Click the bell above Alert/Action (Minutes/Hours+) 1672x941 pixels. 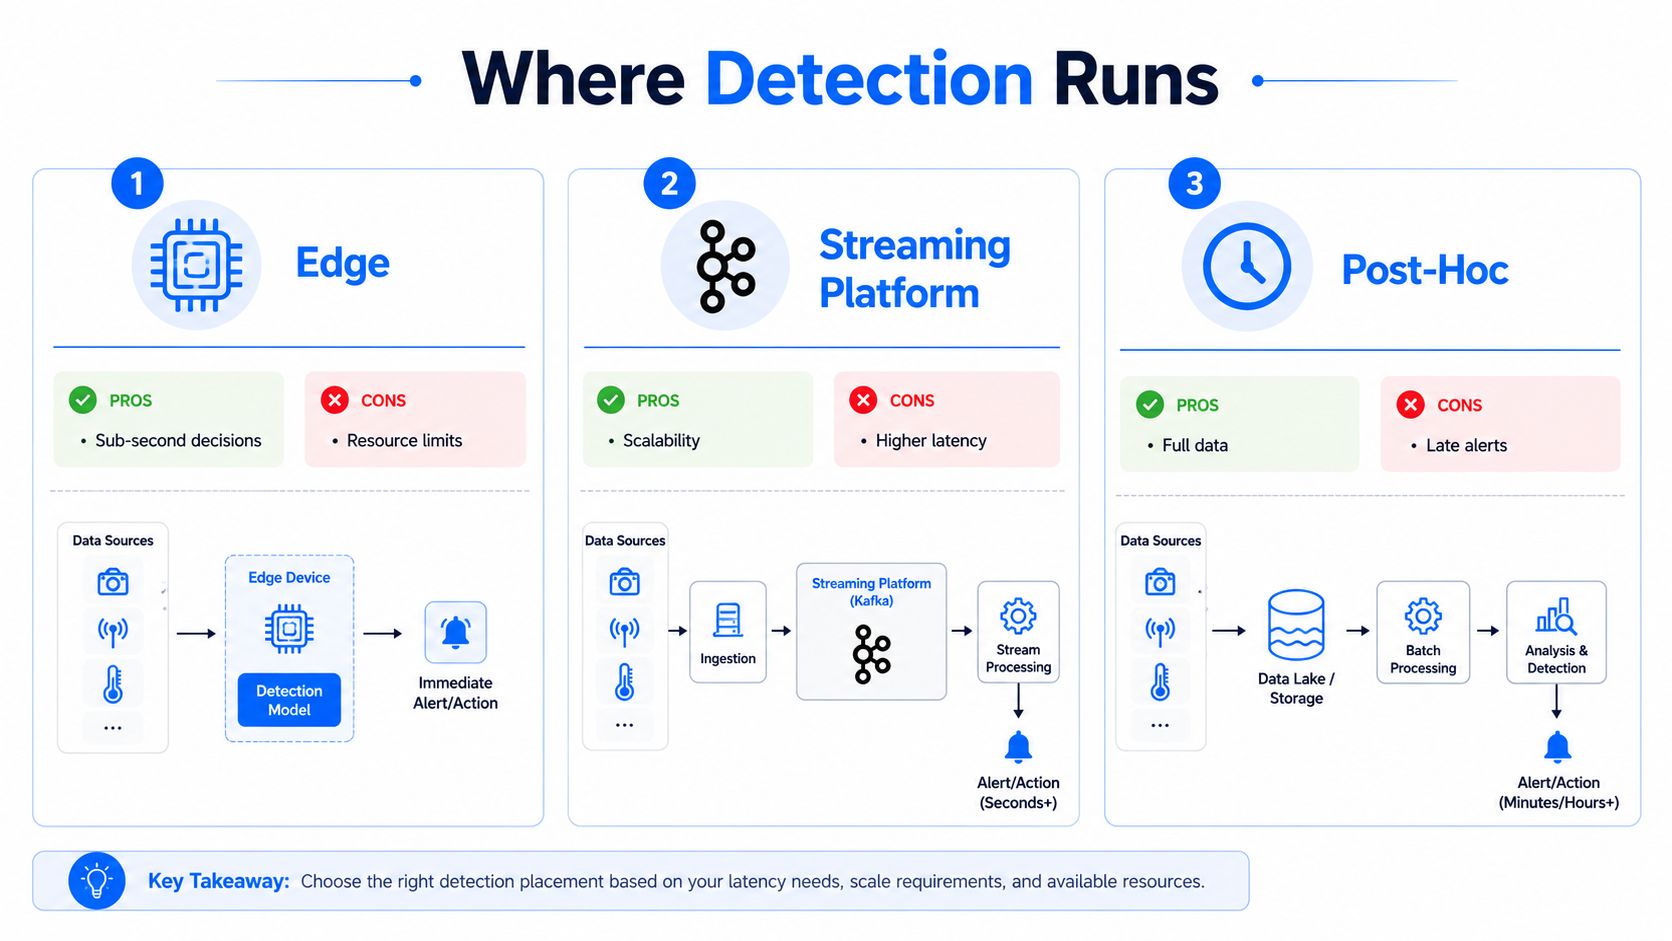click(x=1558, y=747)
